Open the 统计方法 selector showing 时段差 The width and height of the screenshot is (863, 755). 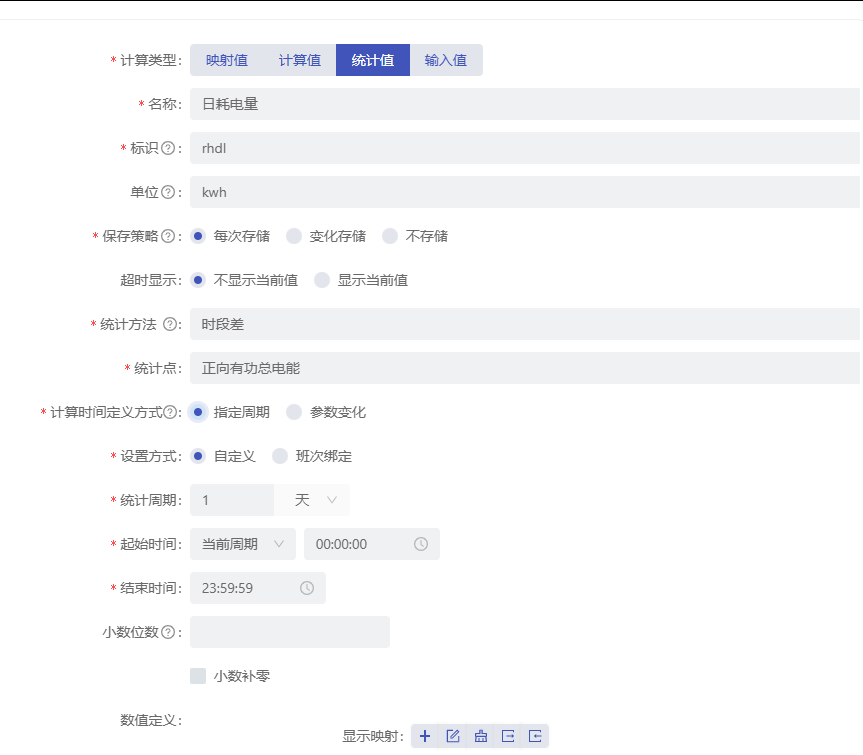coord(300,324)
